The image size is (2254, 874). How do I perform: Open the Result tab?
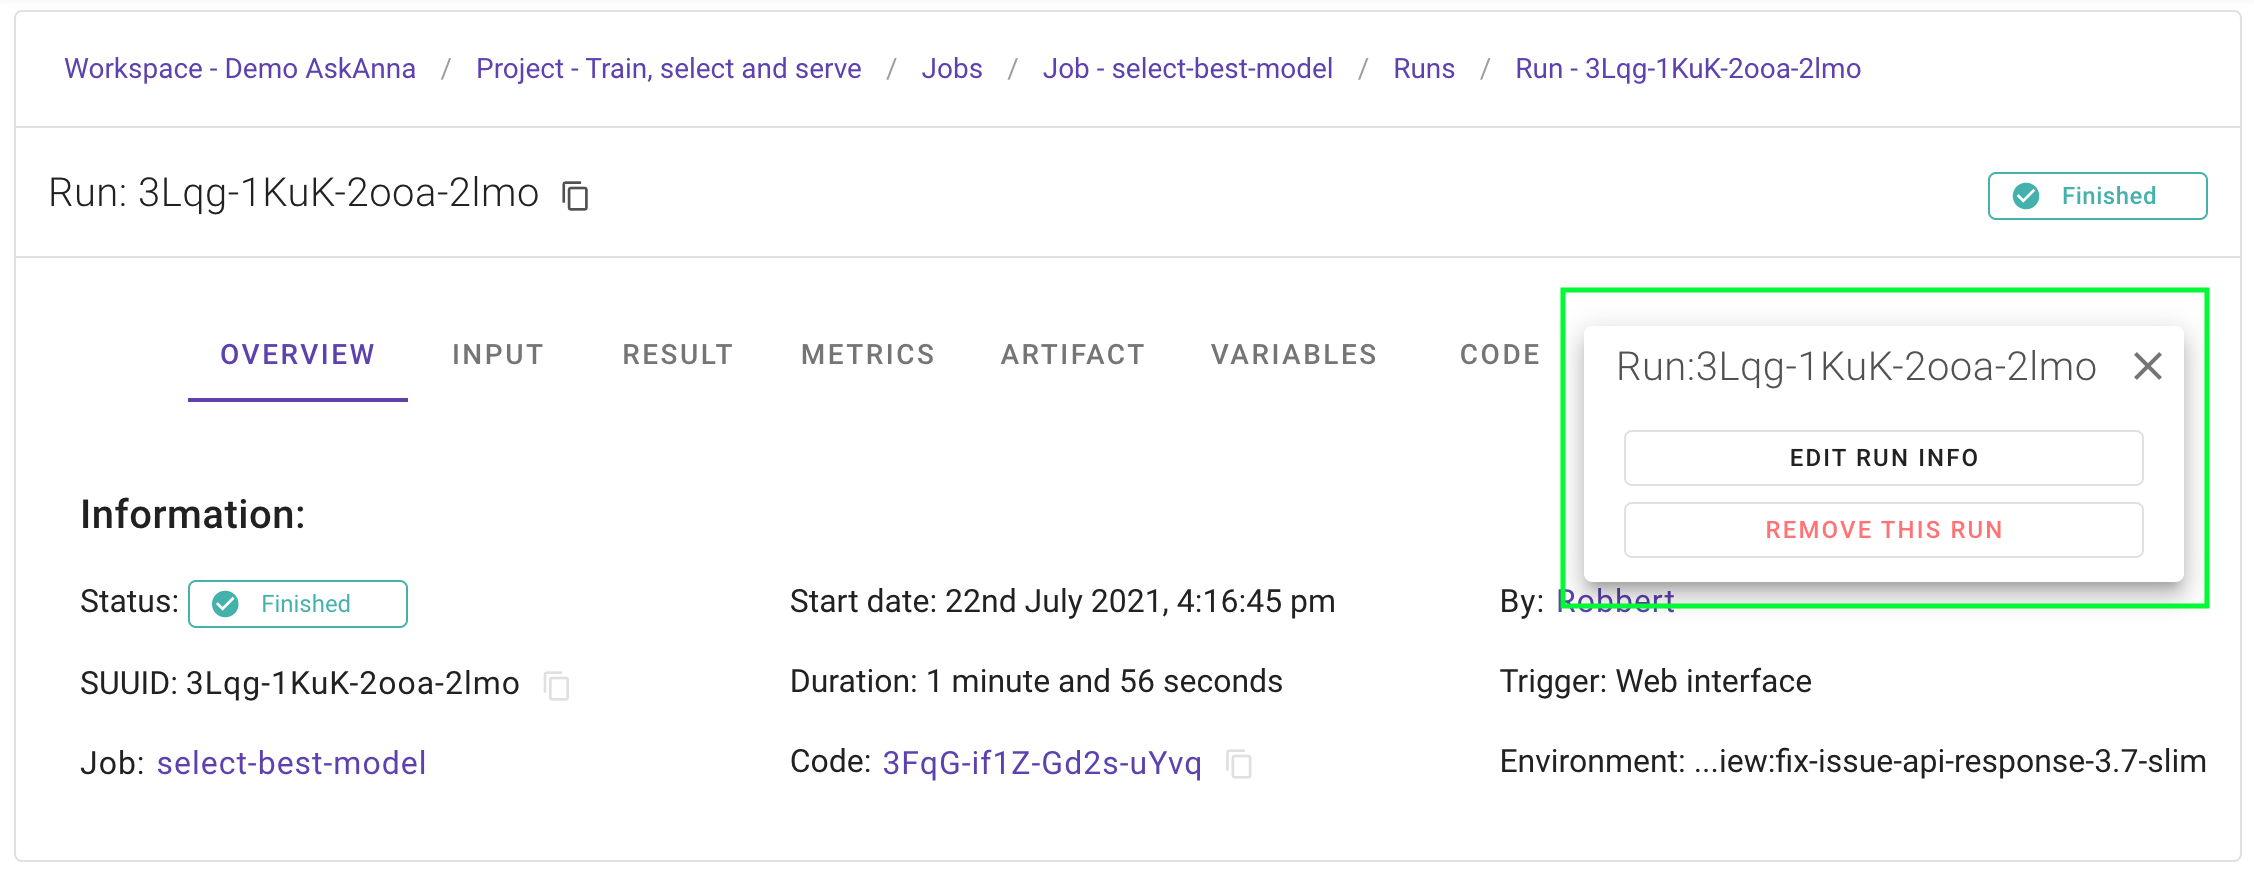(x=677, y=355)
